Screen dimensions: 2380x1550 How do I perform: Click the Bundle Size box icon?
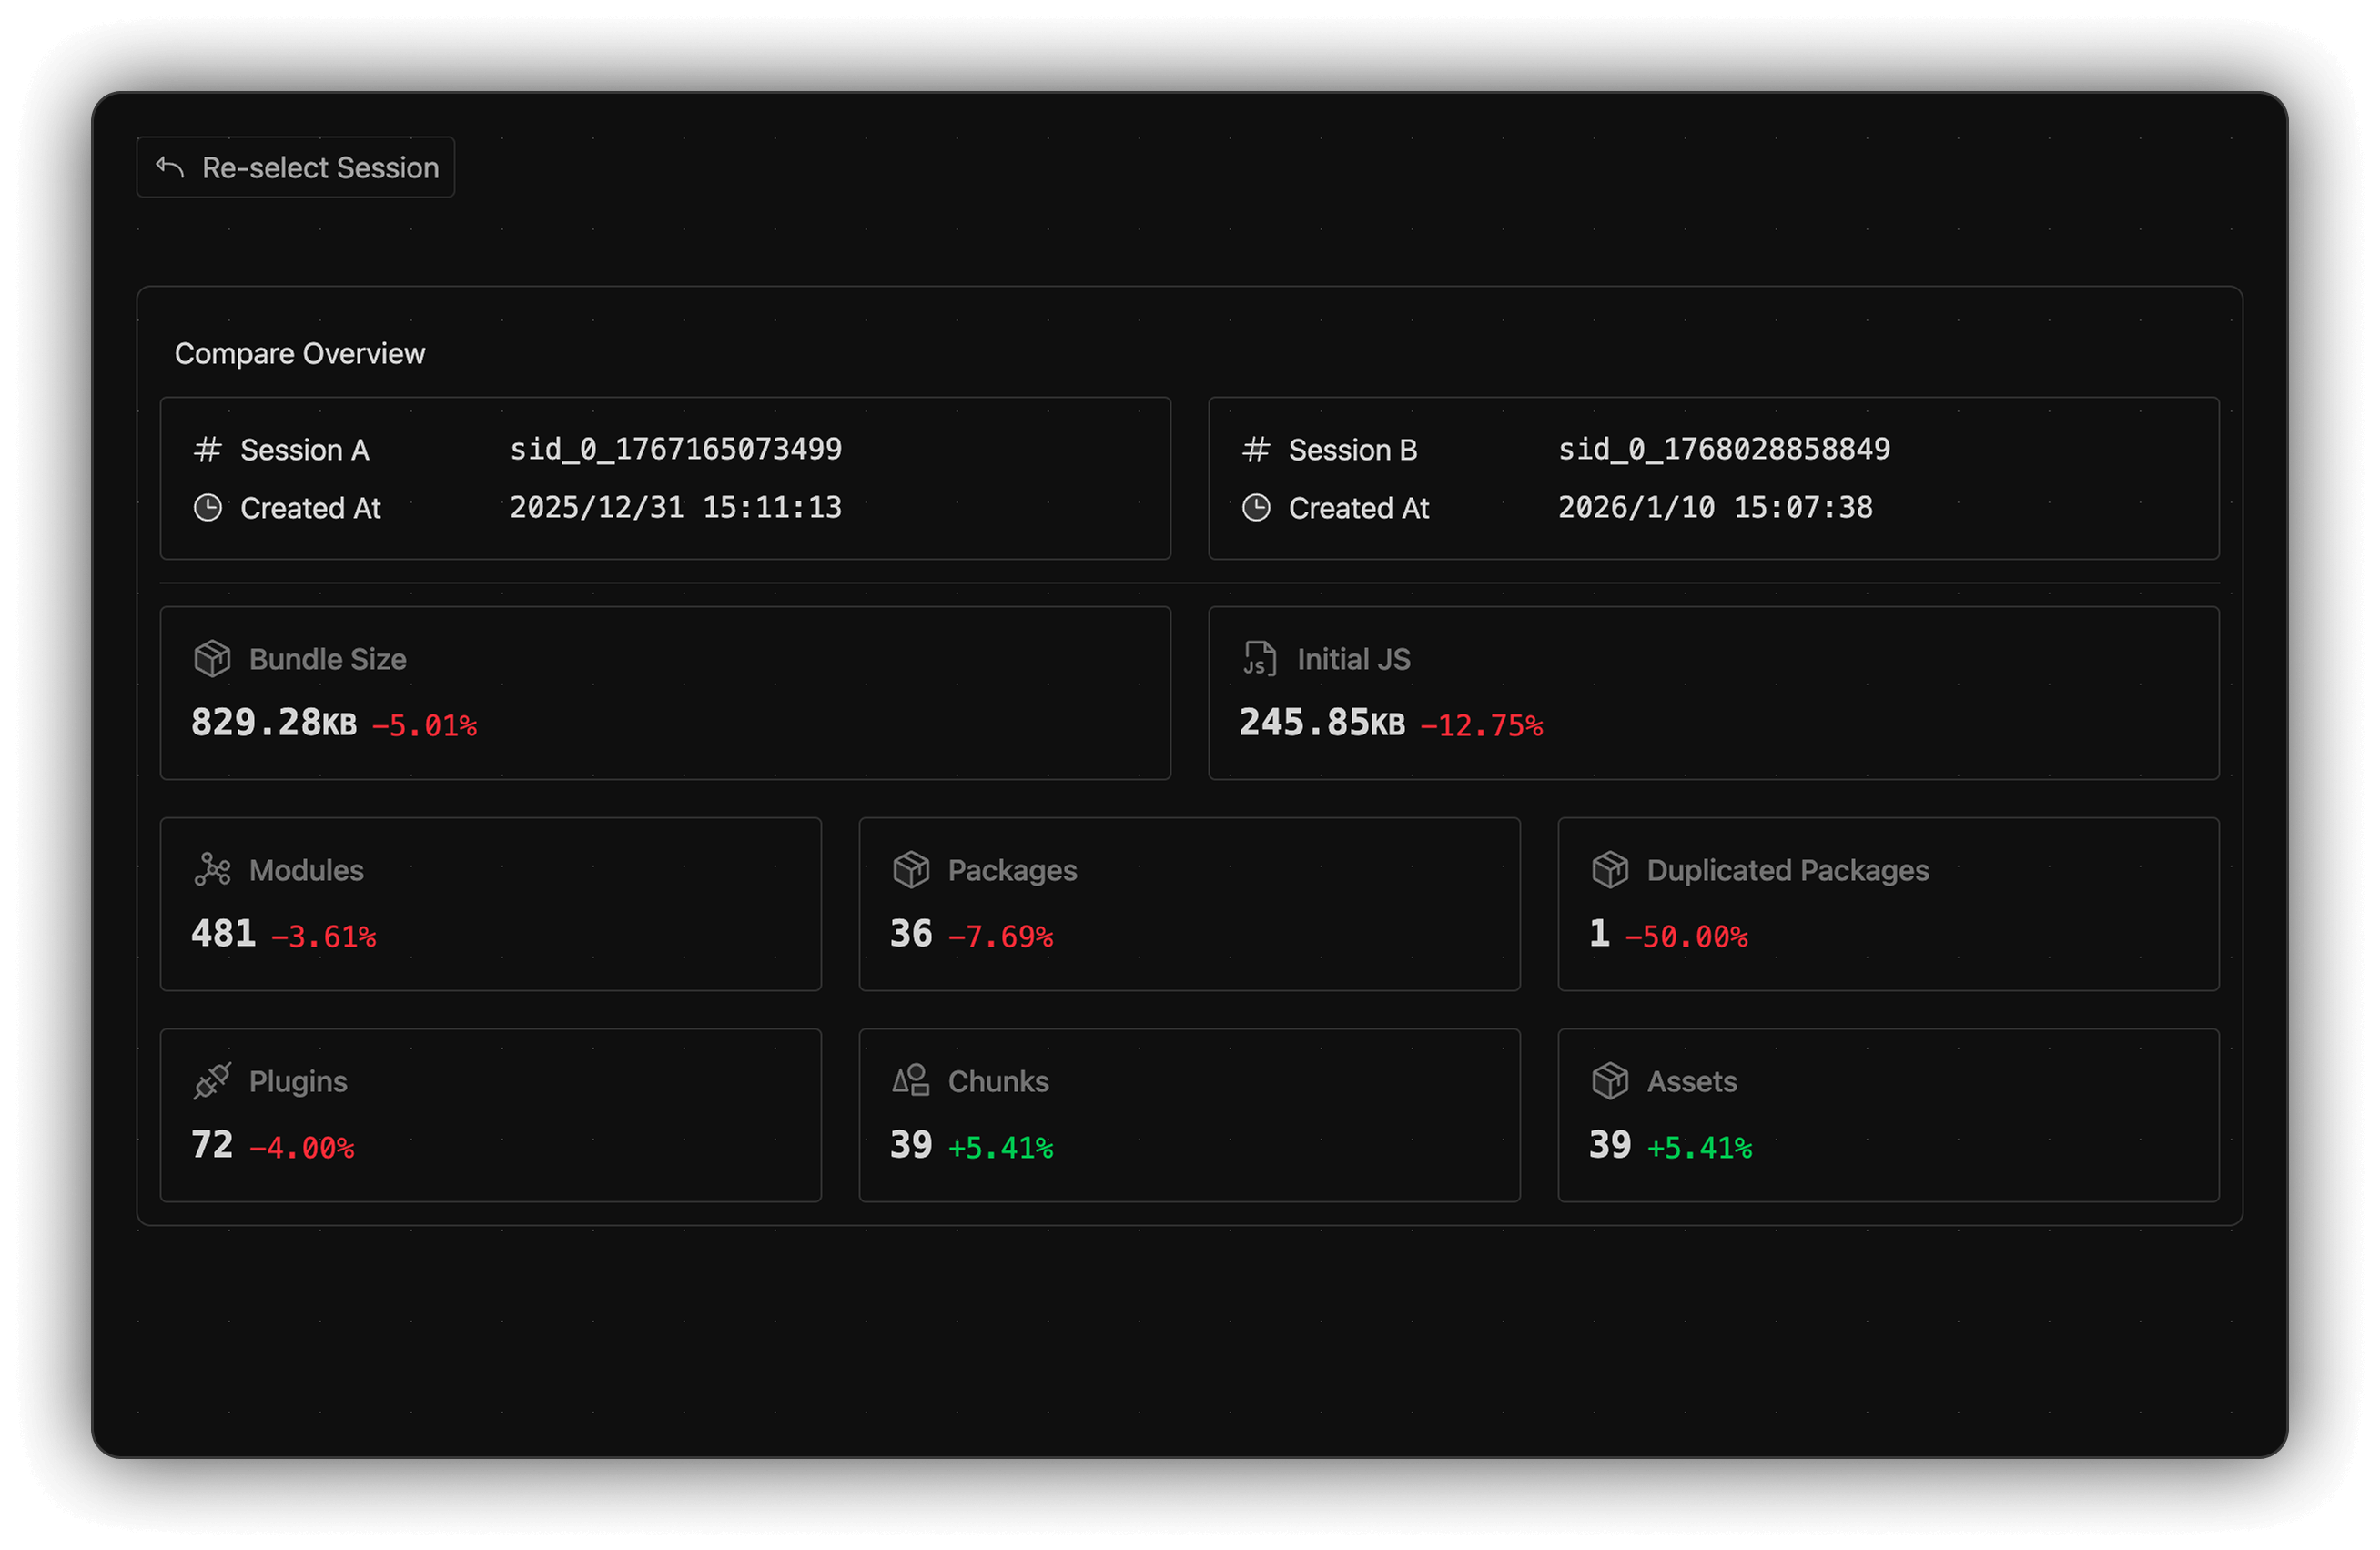click(x=212, y=659)
